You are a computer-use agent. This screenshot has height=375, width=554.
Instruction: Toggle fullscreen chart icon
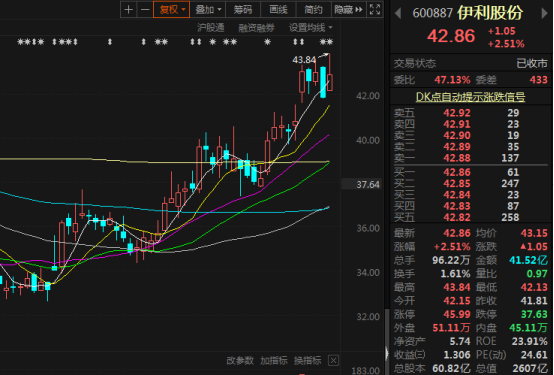(375, 10)
